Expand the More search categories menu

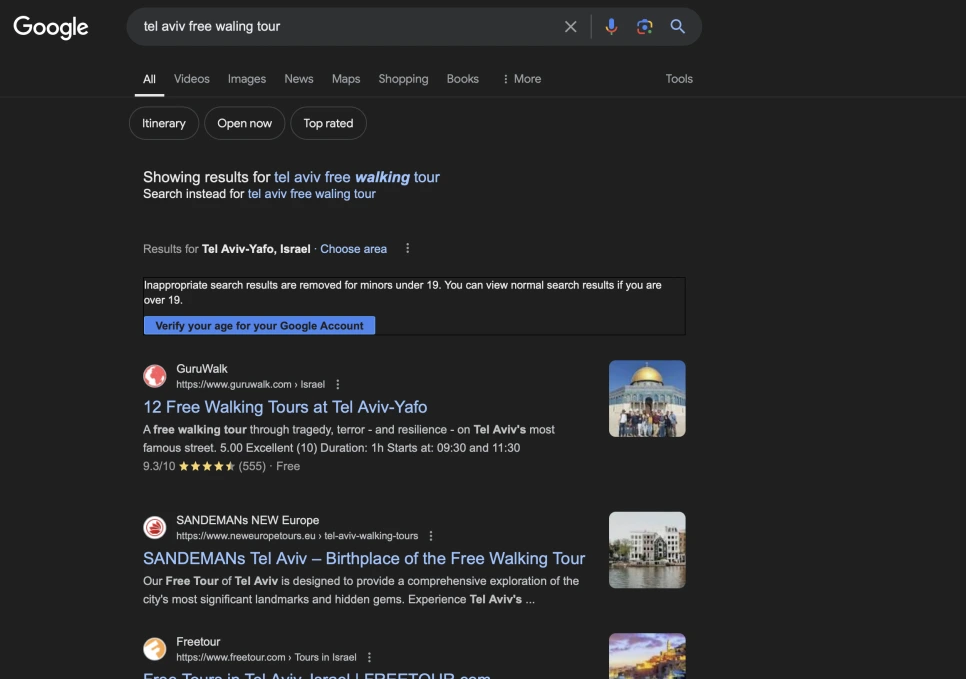click(522, 79)
